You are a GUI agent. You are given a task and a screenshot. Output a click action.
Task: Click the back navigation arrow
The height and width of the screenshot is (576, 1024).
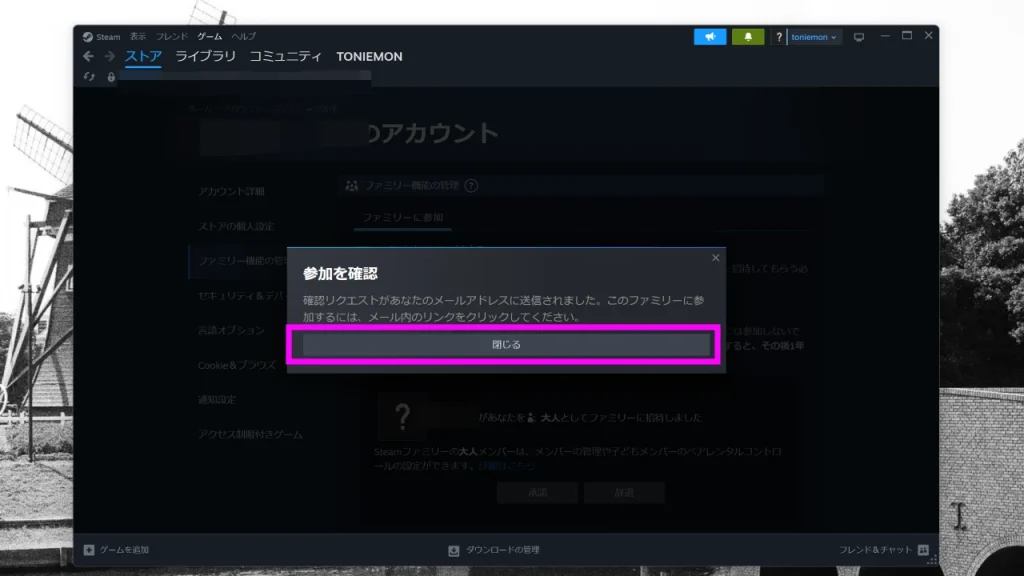pos(88,56)
